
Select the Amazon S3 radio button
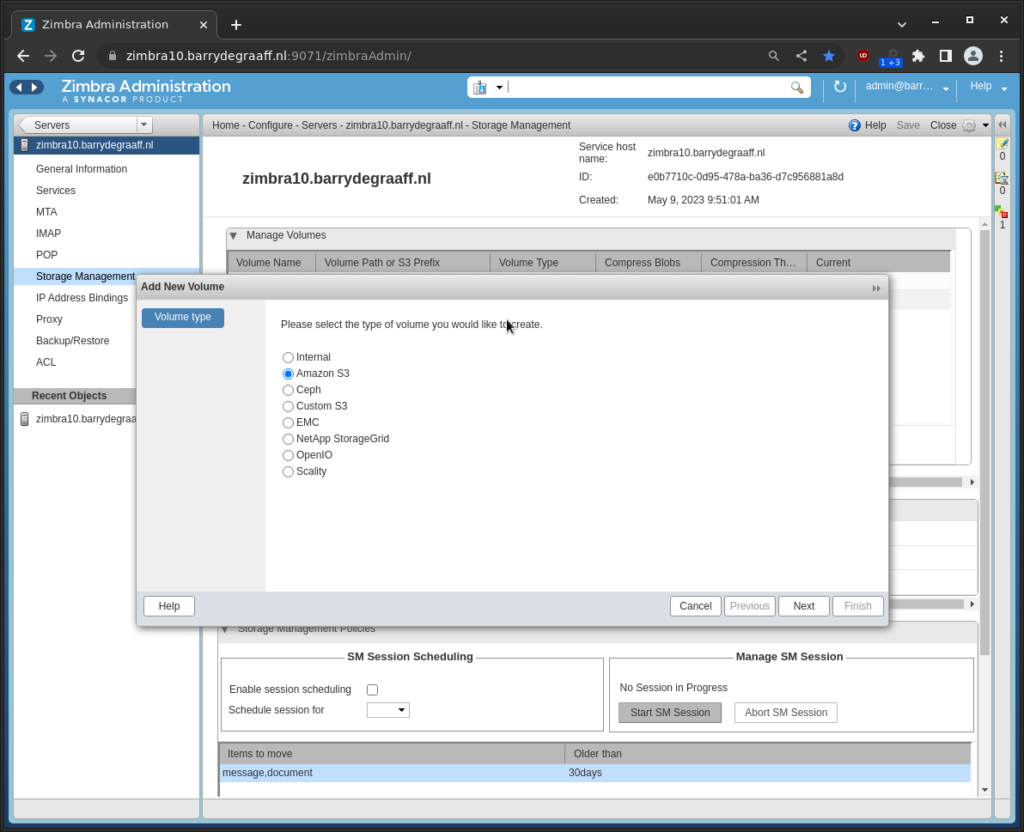pyautogui.click(x=288, y=374)
